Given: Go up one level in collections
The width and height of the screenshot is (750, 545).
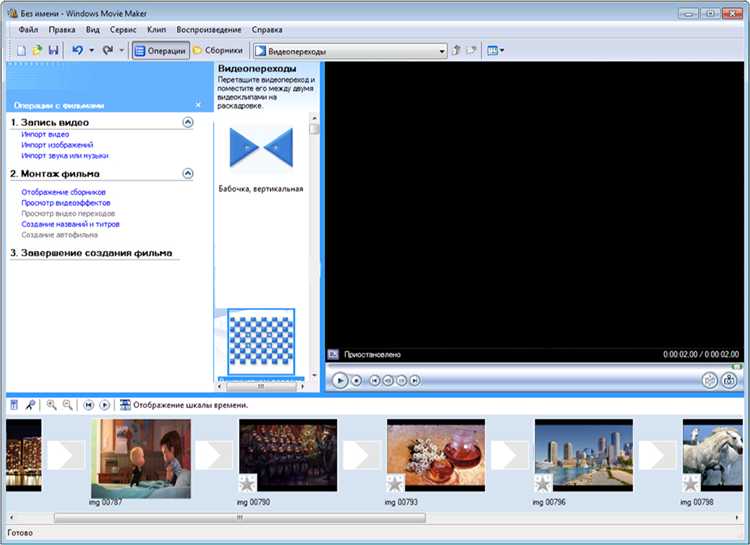Looking at the screenshot, I should [x=456, y=50].
